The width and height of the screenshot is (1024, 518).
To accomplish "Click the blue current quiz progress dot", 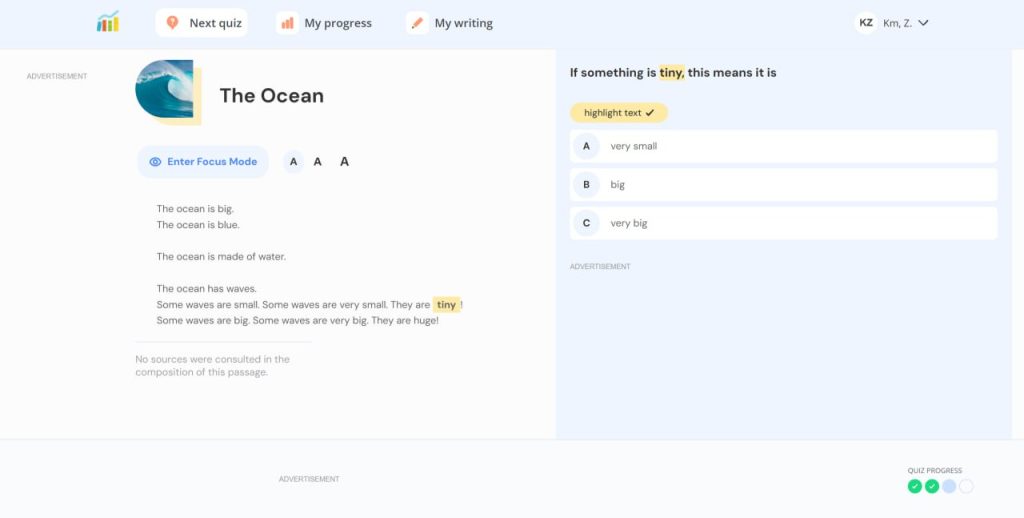I will [x=949, y=486].
